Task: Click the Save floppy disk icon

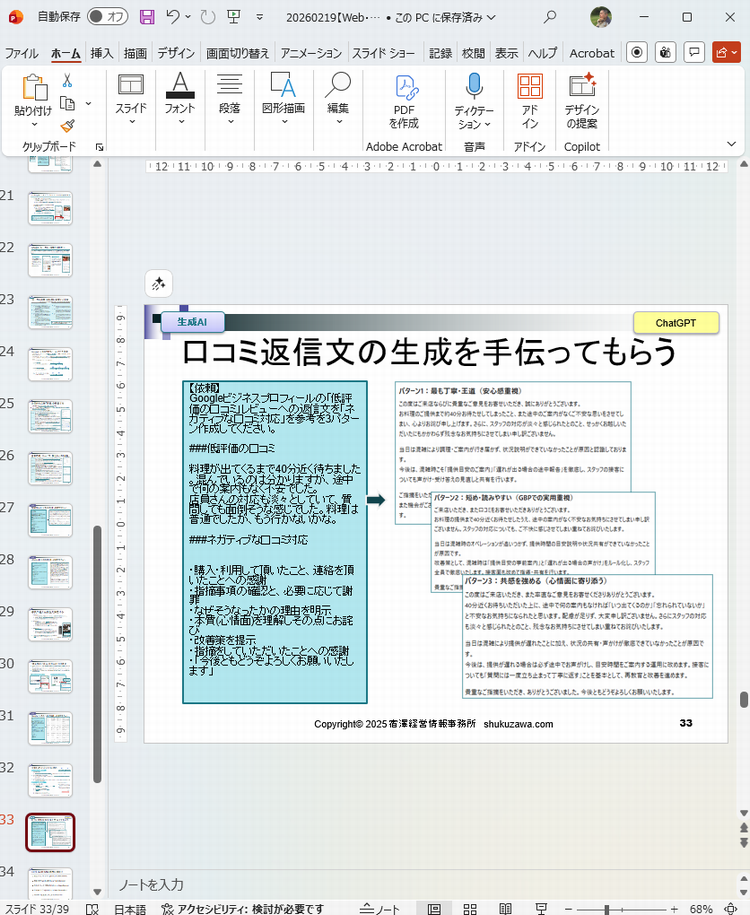Action: 147,17
